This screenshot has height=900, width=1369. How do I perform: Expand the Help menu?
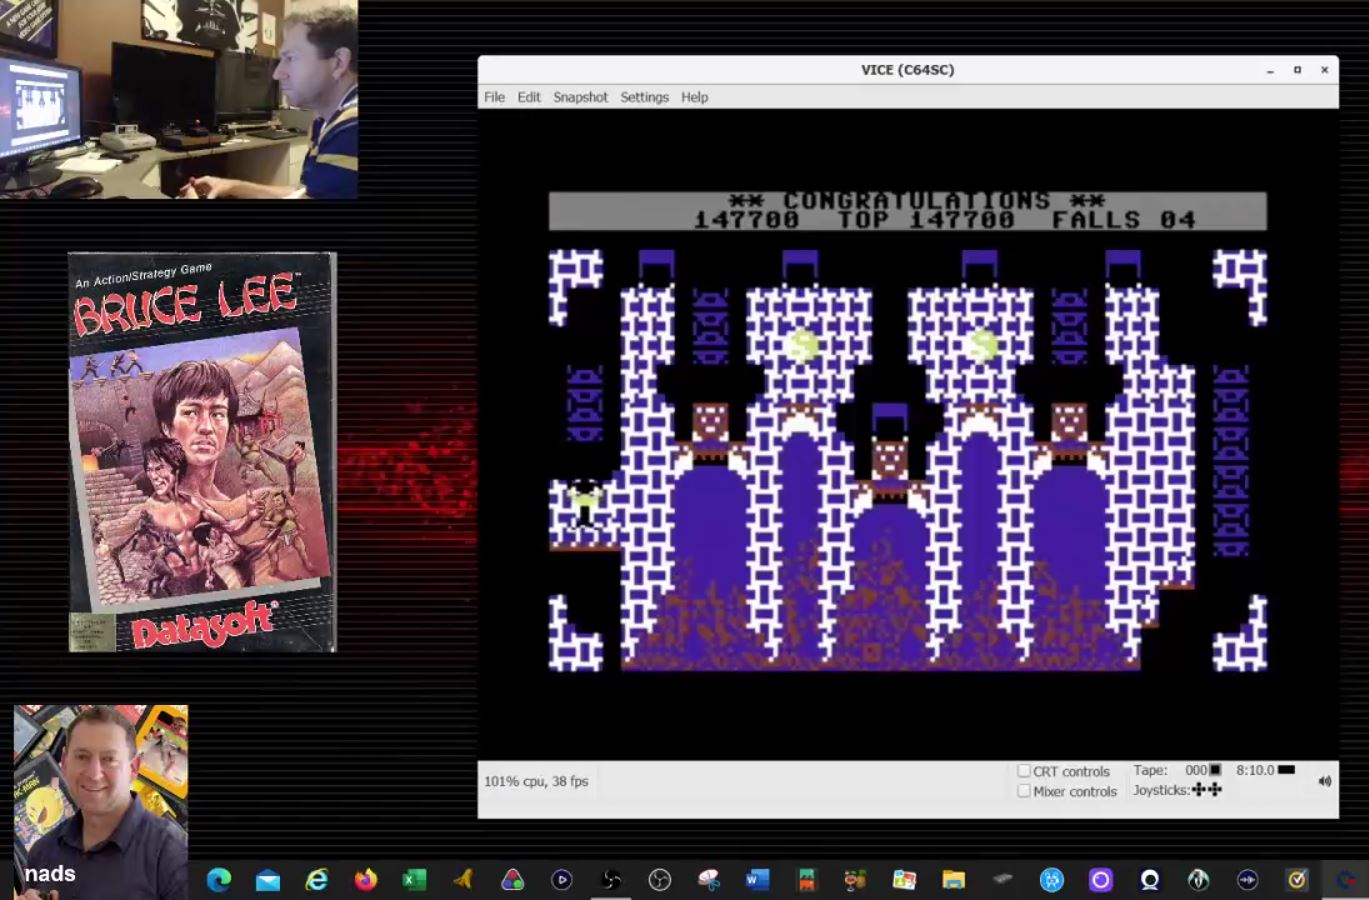[694, 97]
